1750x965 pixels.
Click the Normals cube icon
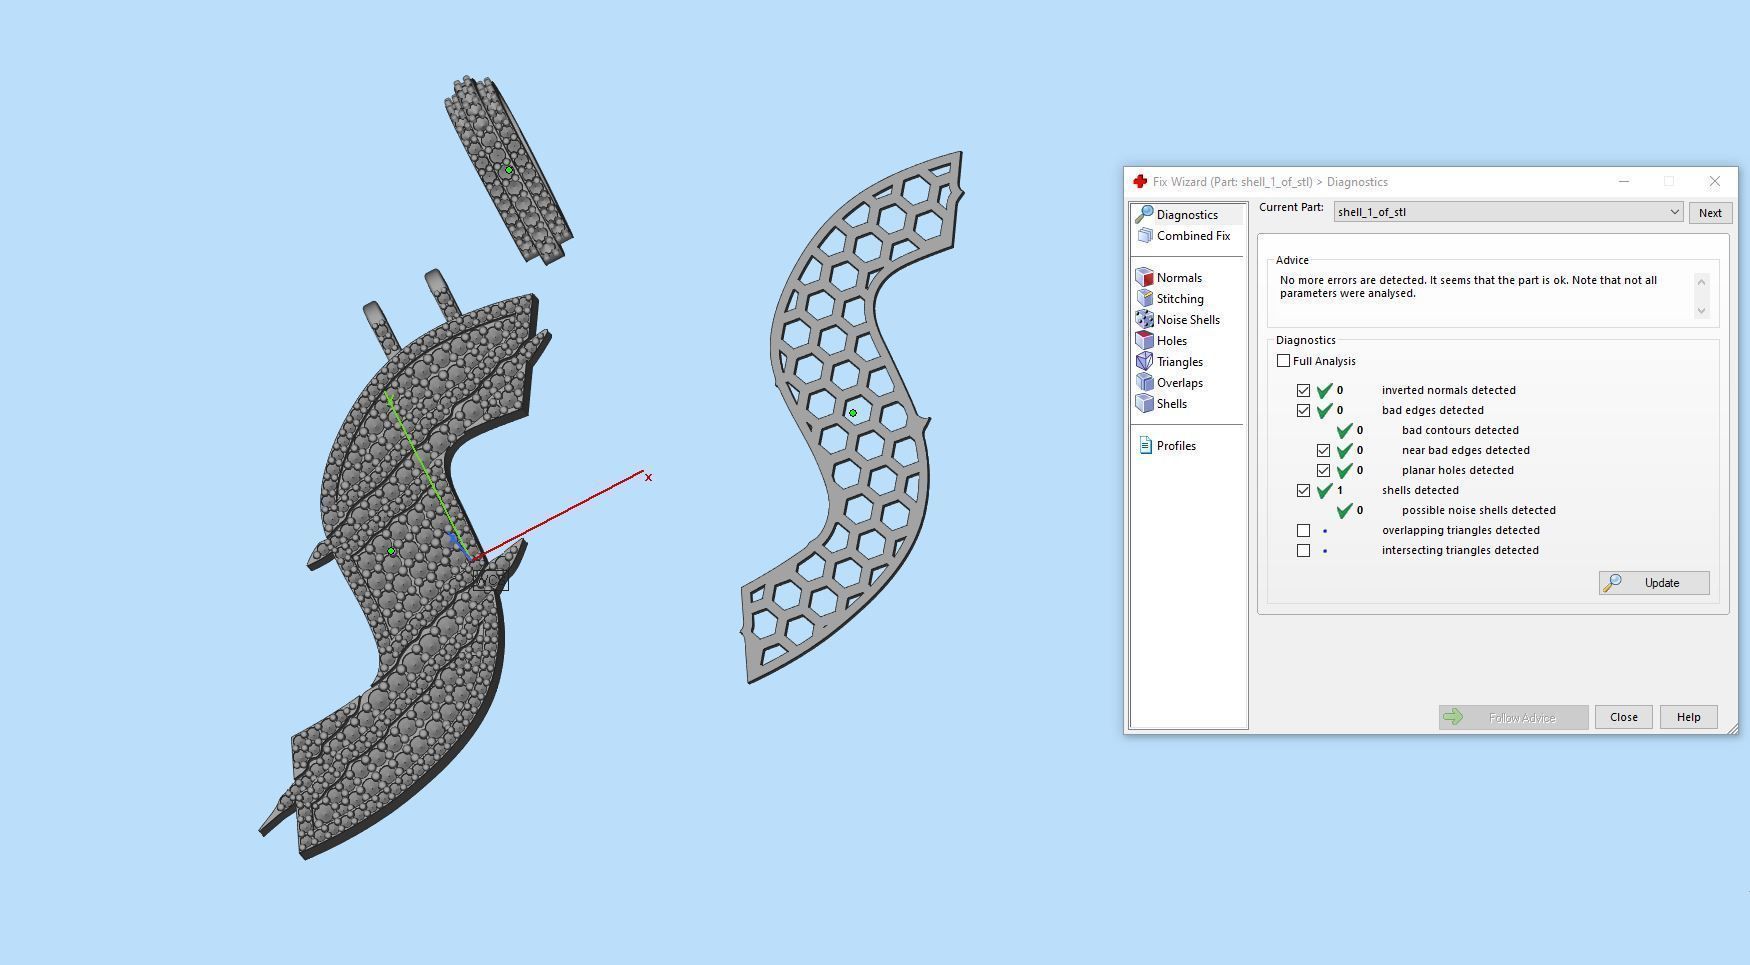(1145, 278)
